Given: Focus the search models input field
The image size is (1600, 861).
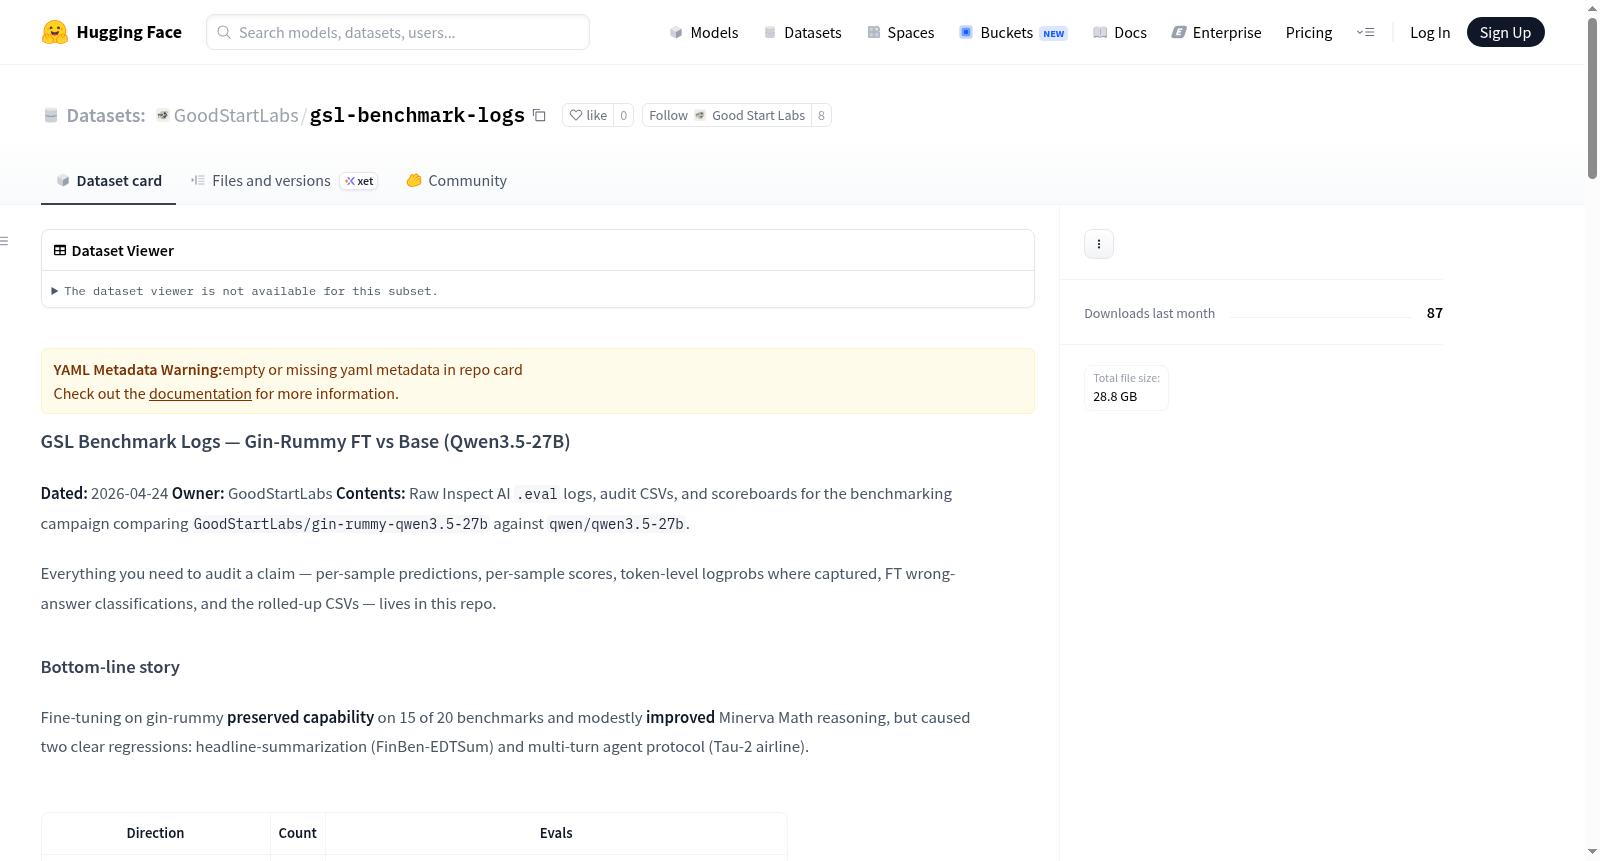Looking at the screenshot, I should [398, 32].
